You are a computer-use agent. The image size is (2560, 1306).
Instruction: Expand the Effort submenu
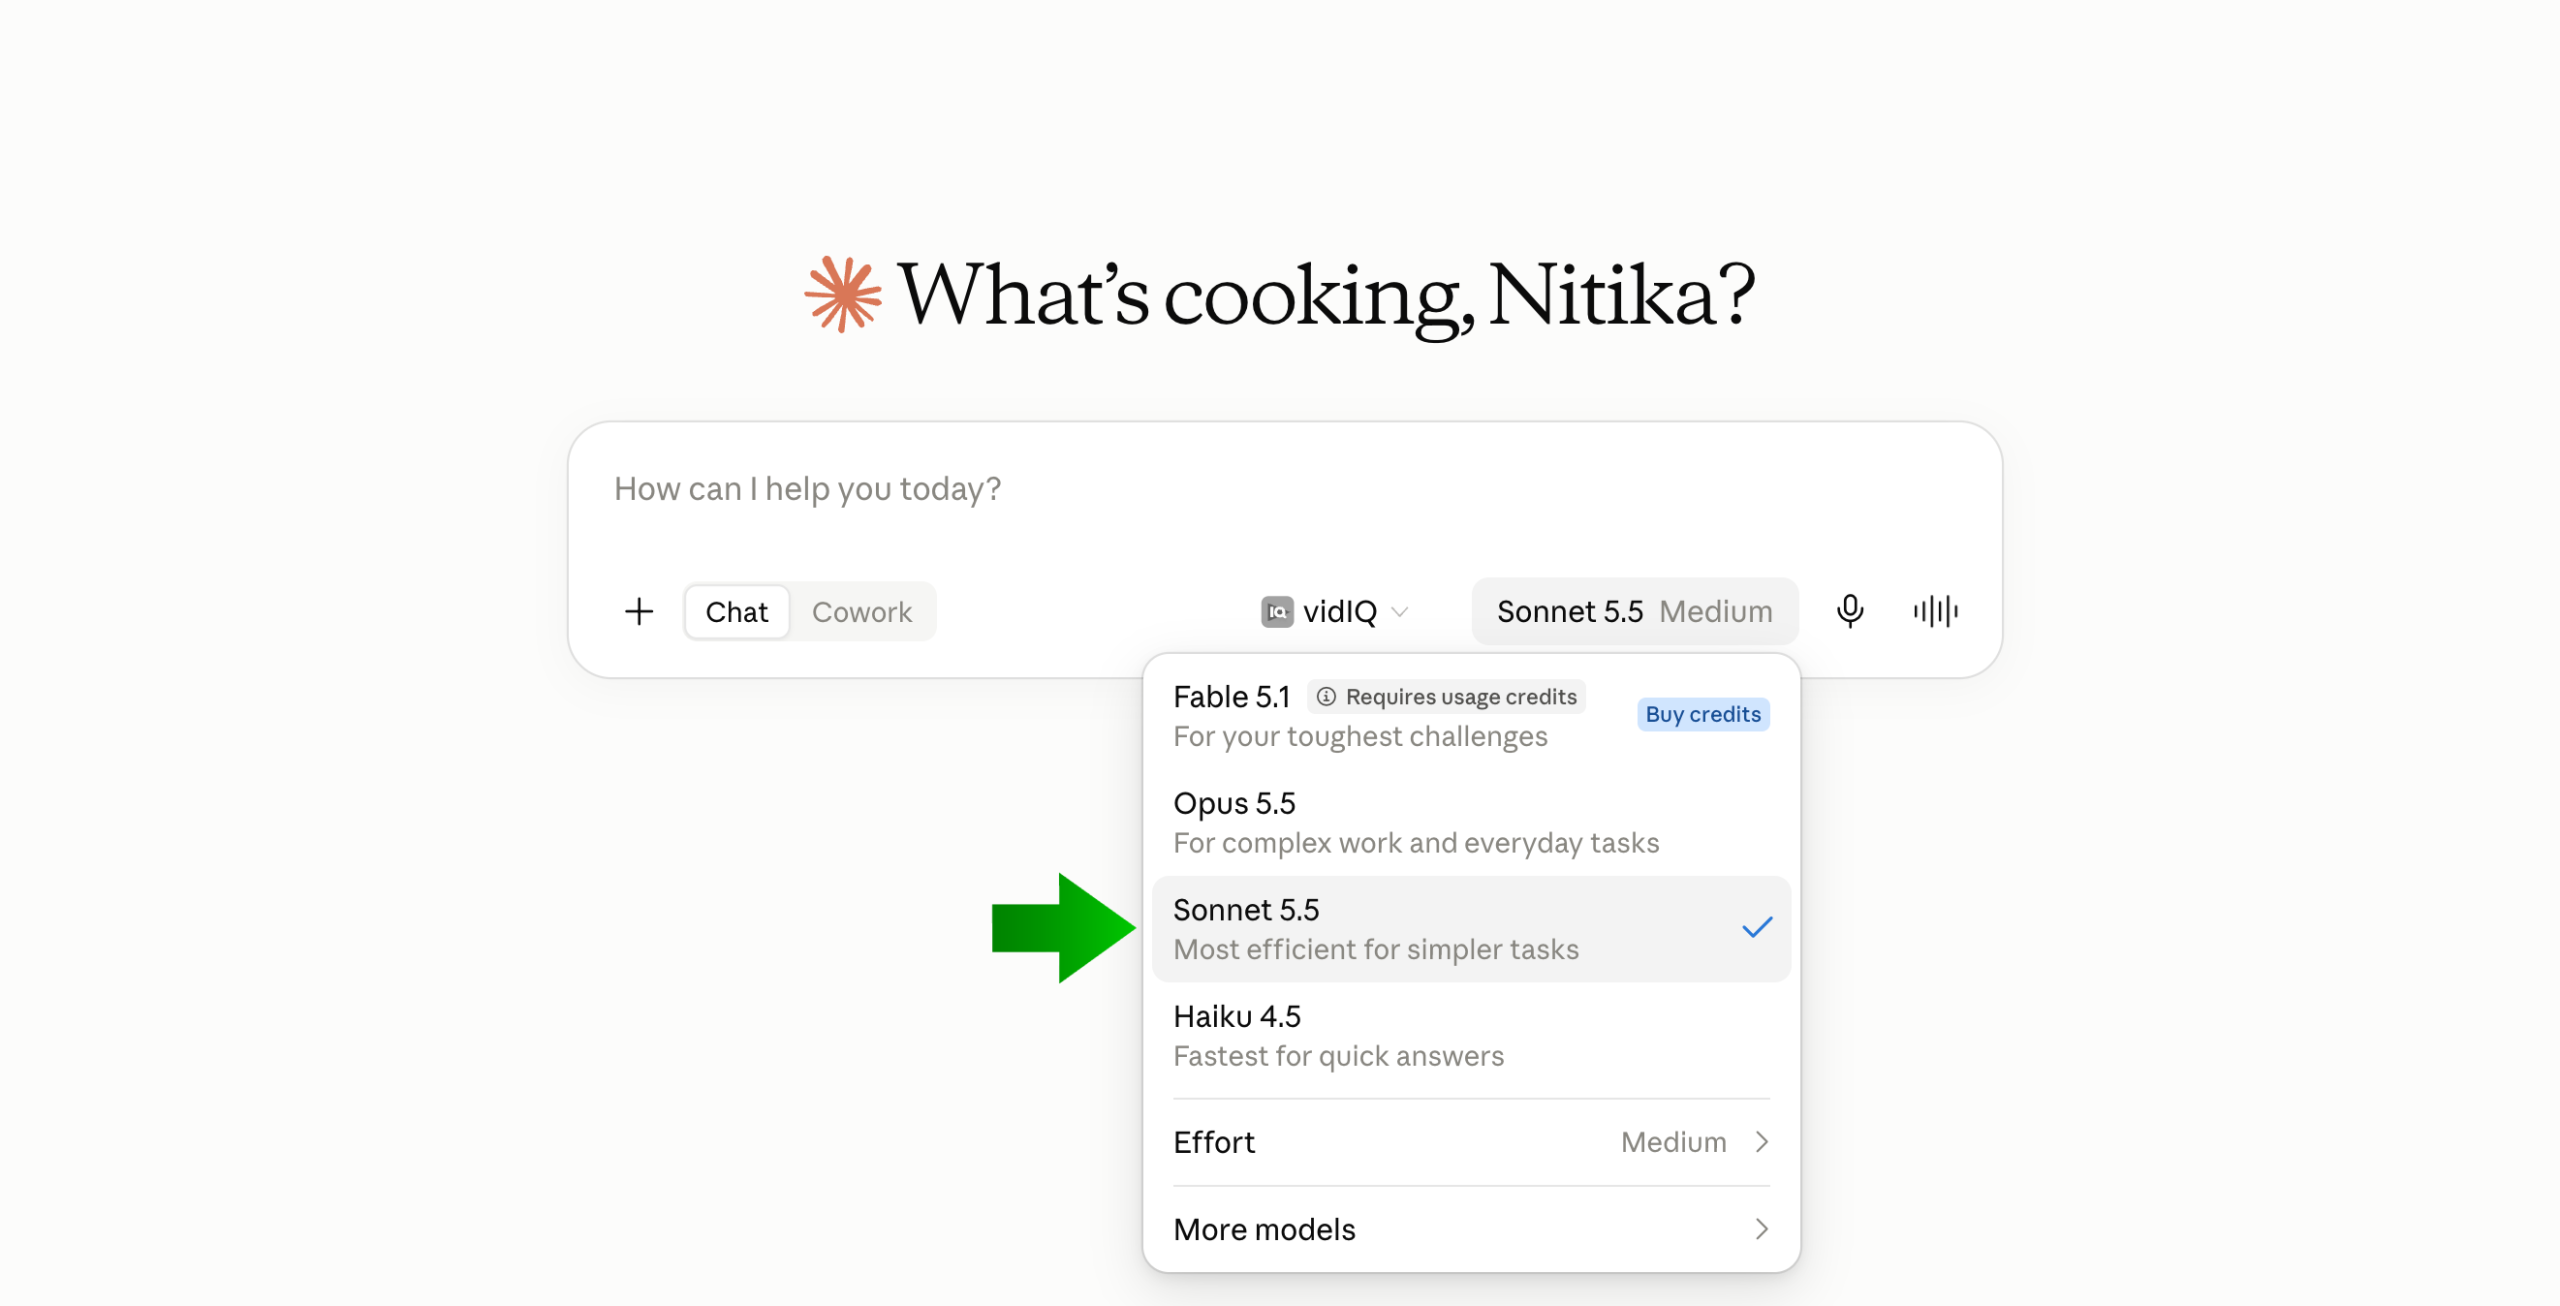point(1471,1142)
